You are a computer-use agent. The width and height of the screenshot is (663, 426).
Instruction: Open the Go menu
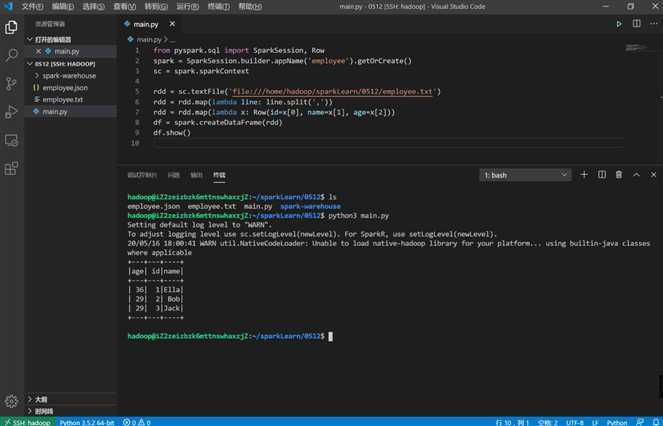coord(156,6)
